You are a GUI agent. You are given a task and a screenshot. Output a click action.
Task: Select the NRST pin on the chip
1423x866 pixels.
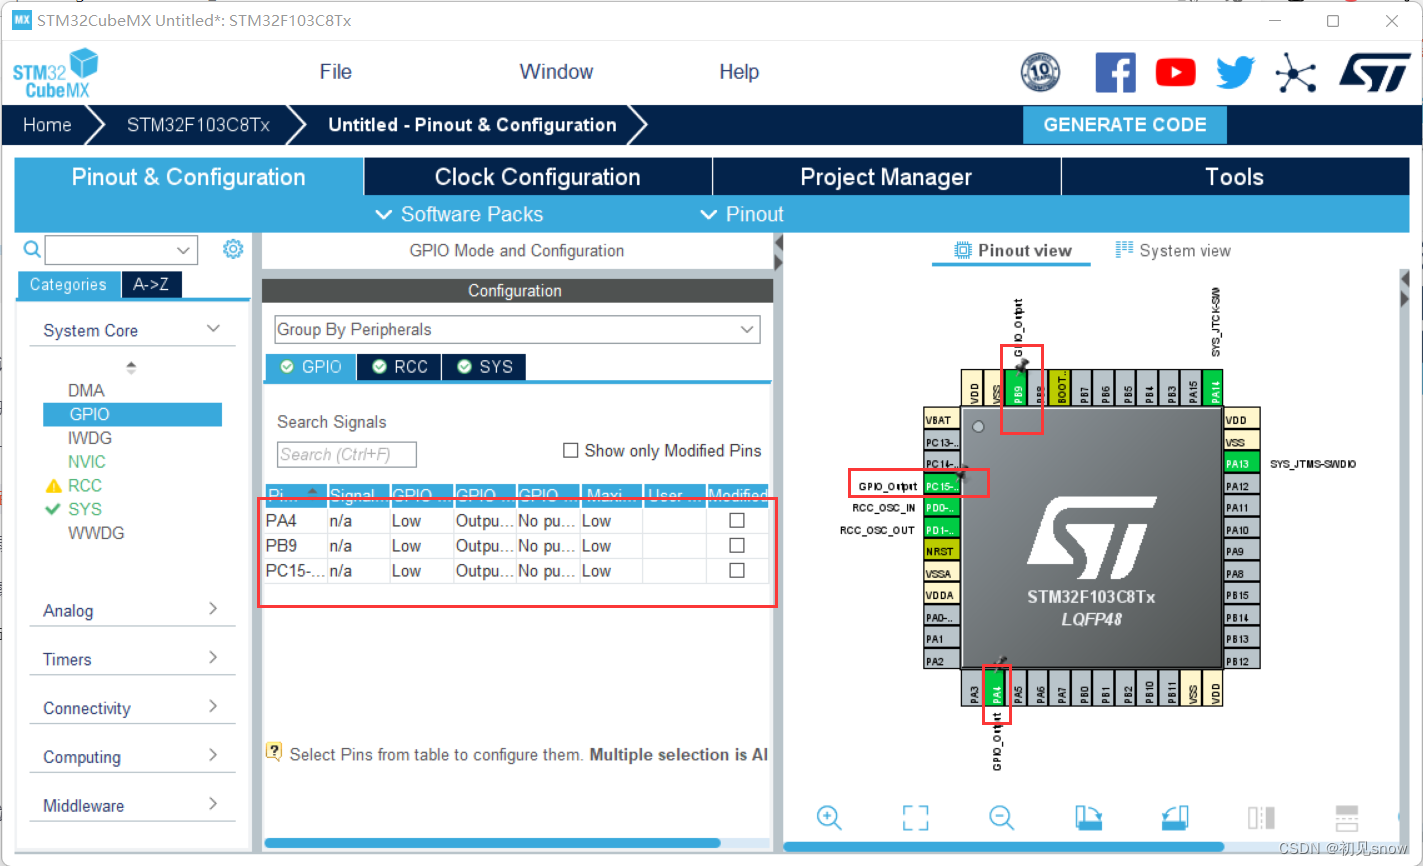coord(941,551)
